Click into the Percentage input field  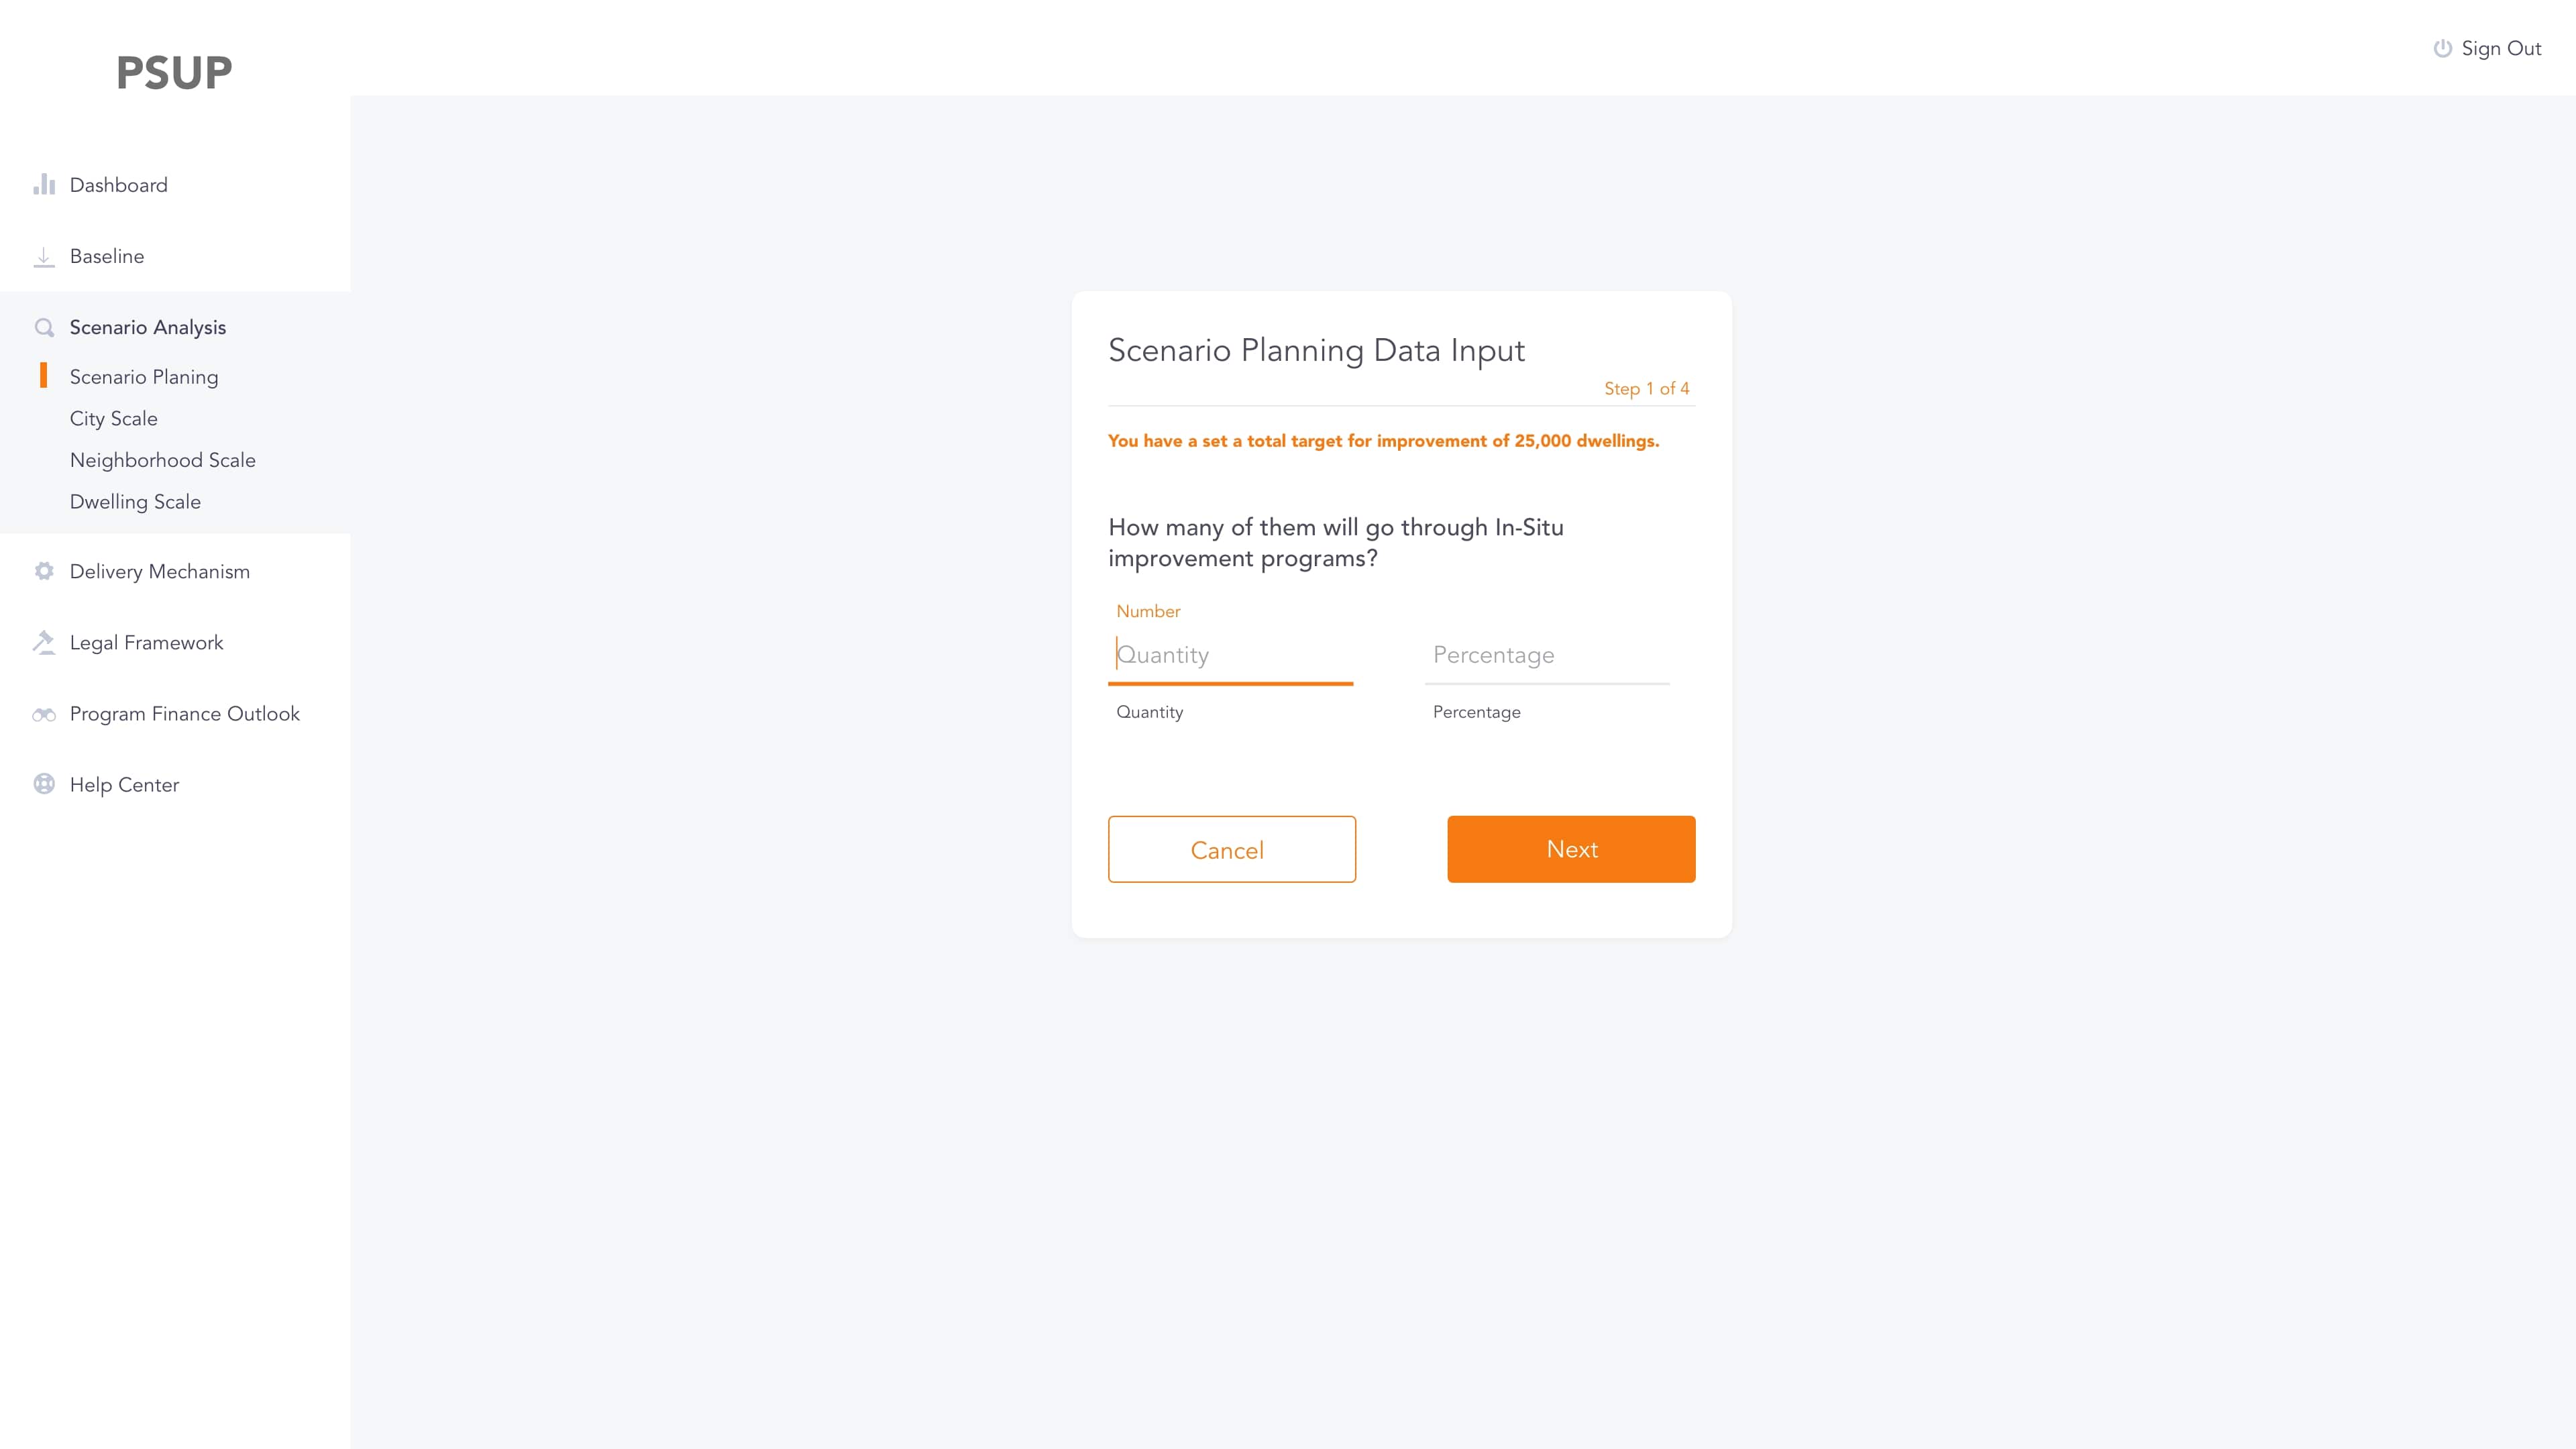(1546, 655)
